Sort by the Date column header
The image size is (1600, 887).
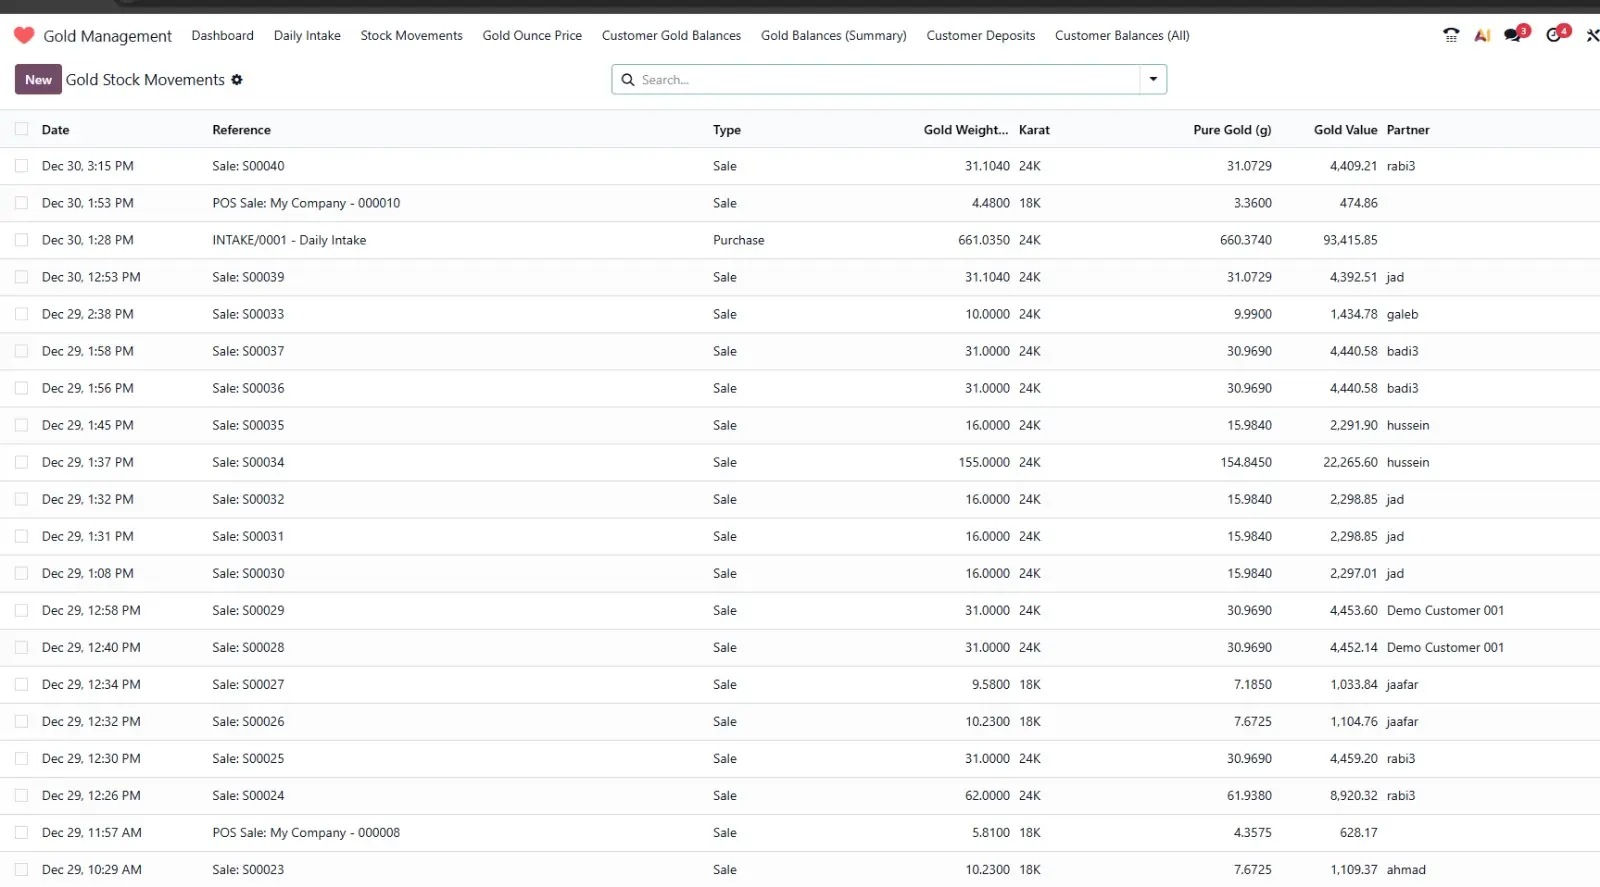pyautogui.click(x=56, y=130)
